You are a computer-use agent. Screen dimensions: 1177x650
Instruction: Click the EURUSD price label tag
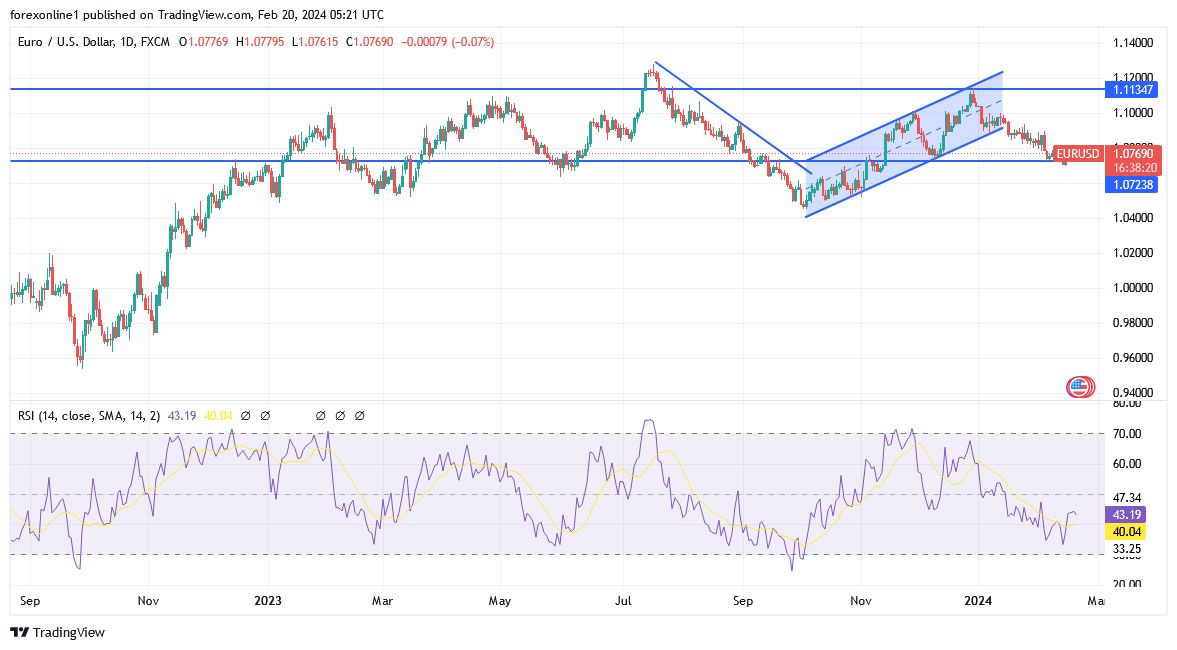[1077, 154]
